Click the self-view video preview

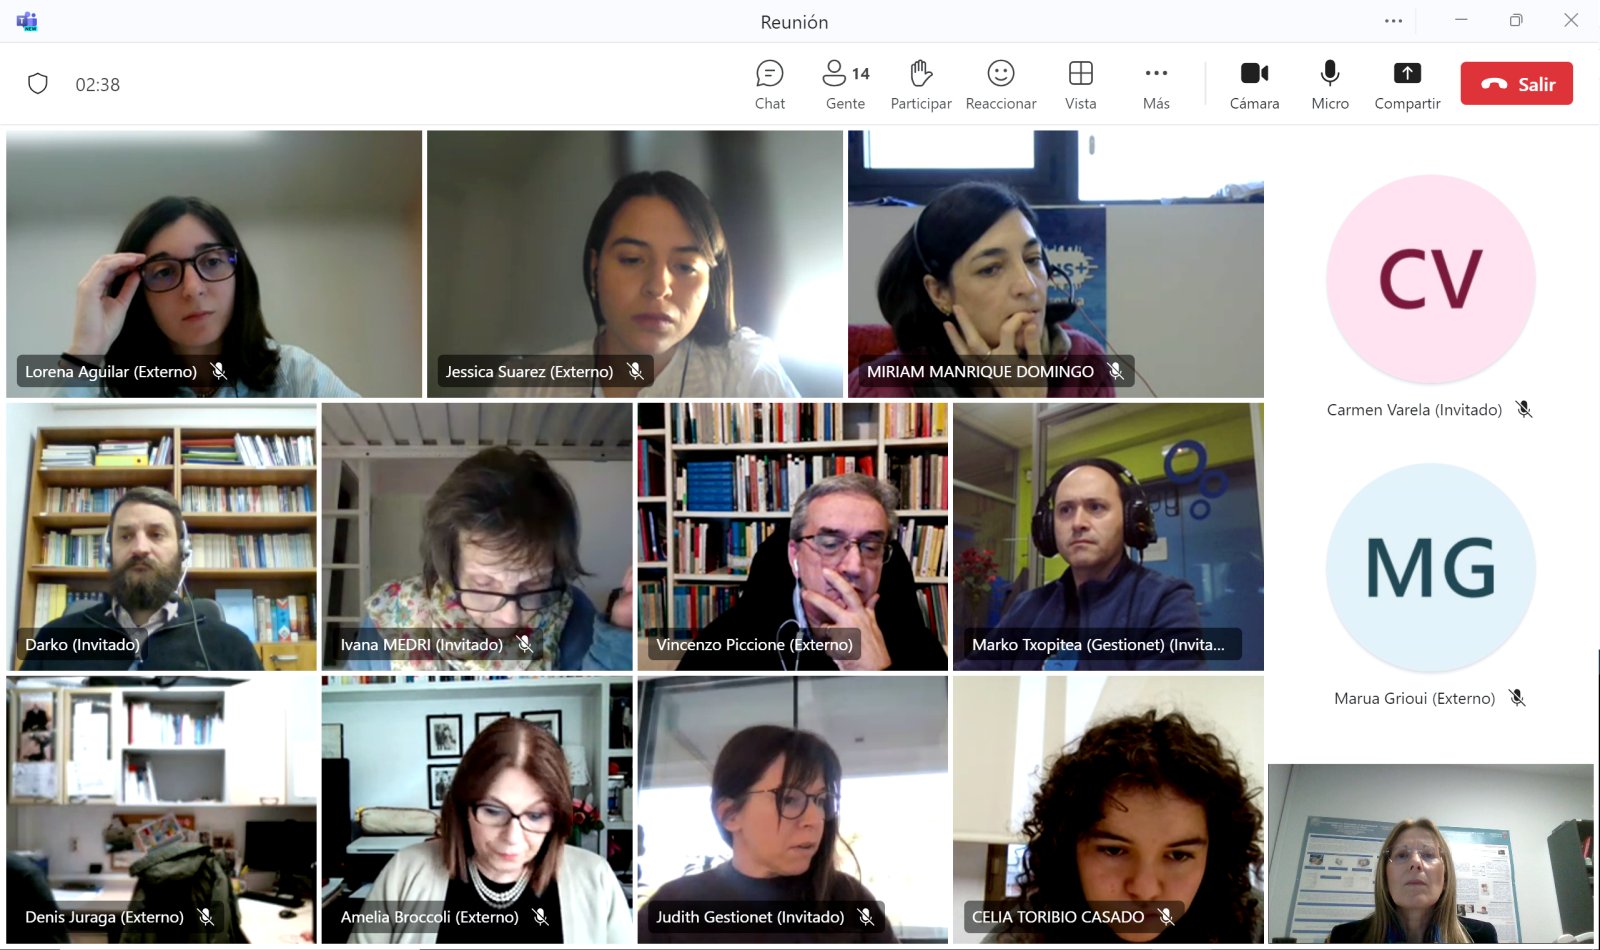coord(1431,854)
